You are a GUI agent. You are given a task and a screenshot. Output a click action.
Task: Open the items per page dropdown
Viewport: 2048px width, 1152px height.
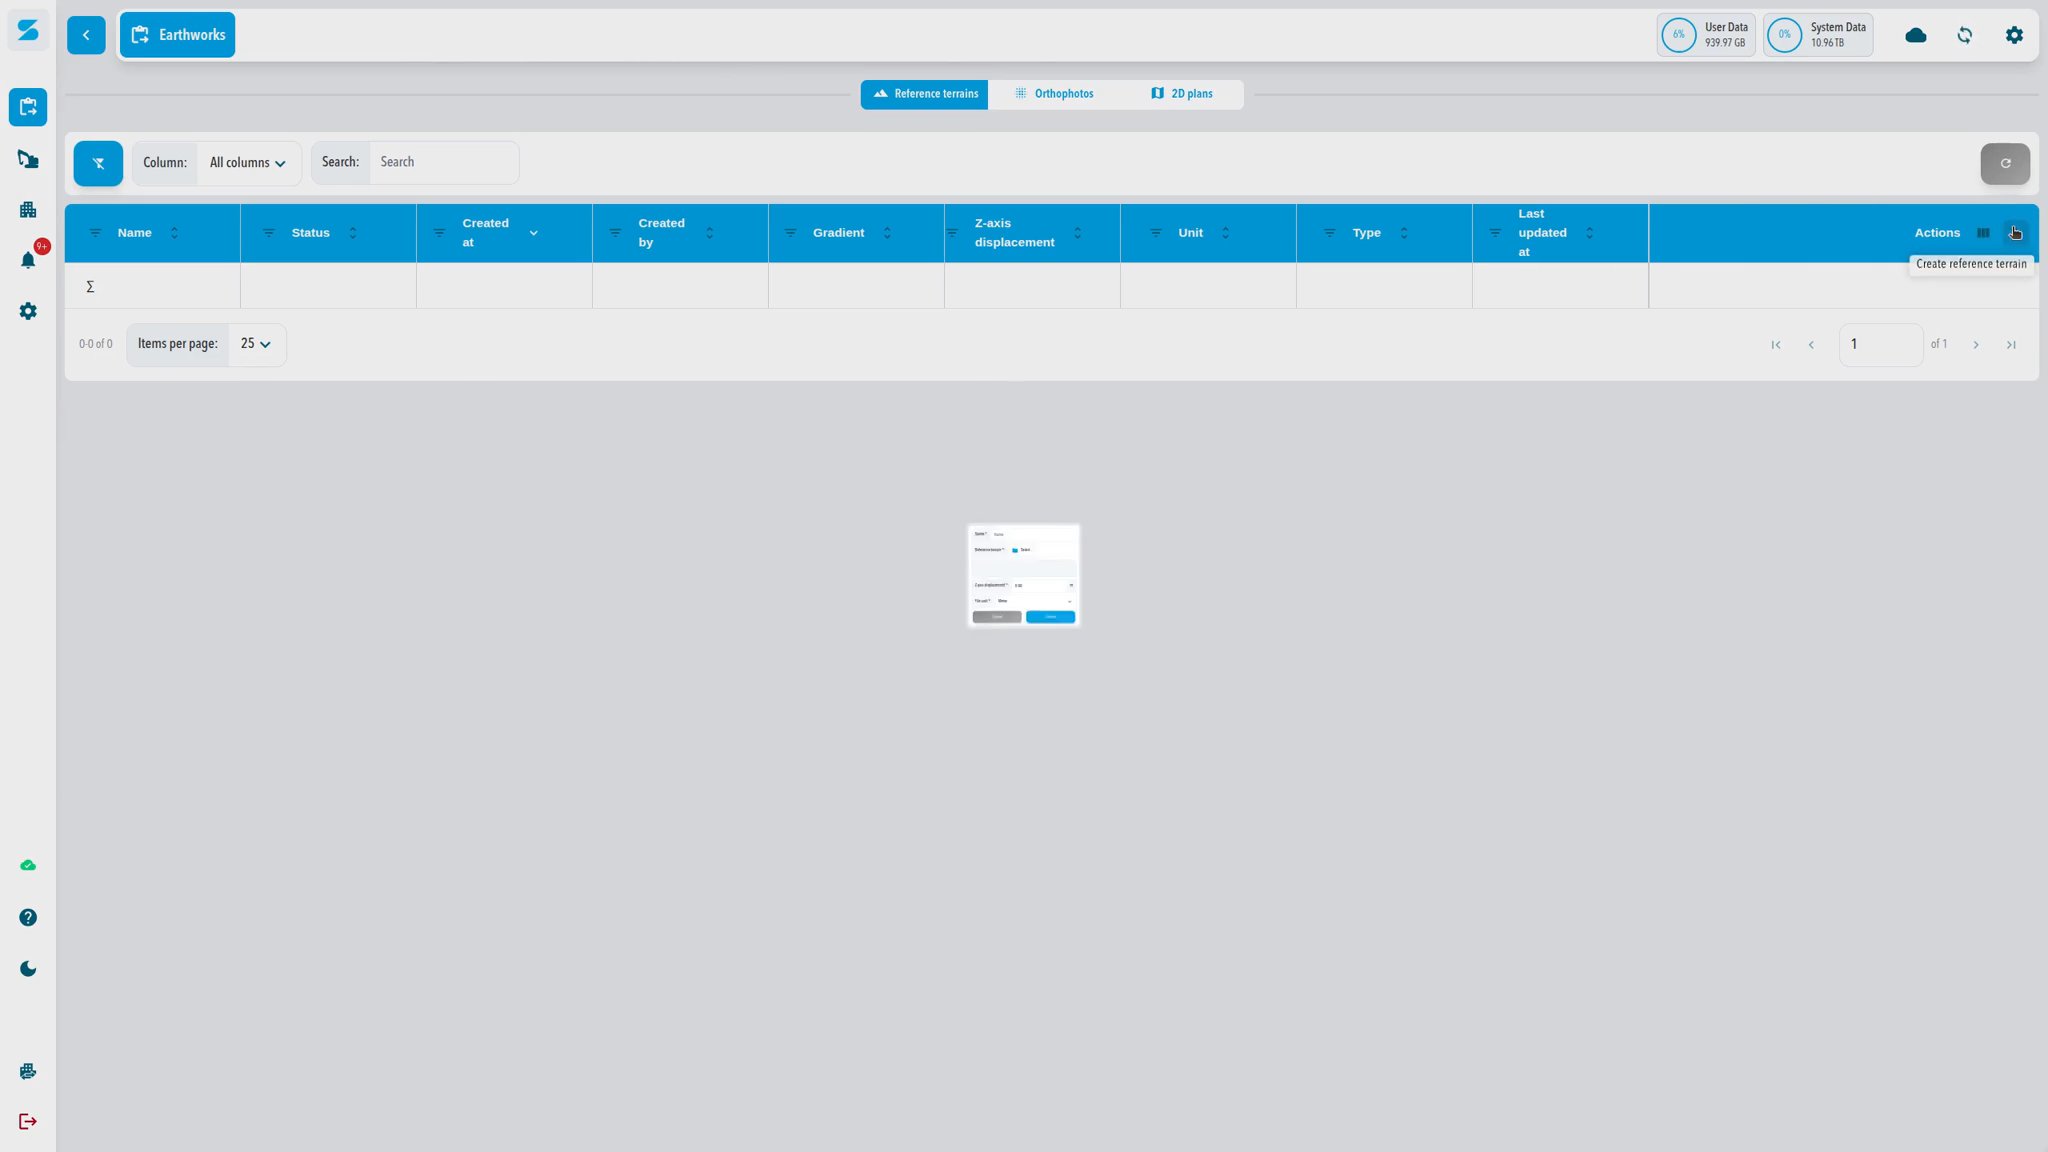coord(256,344)
